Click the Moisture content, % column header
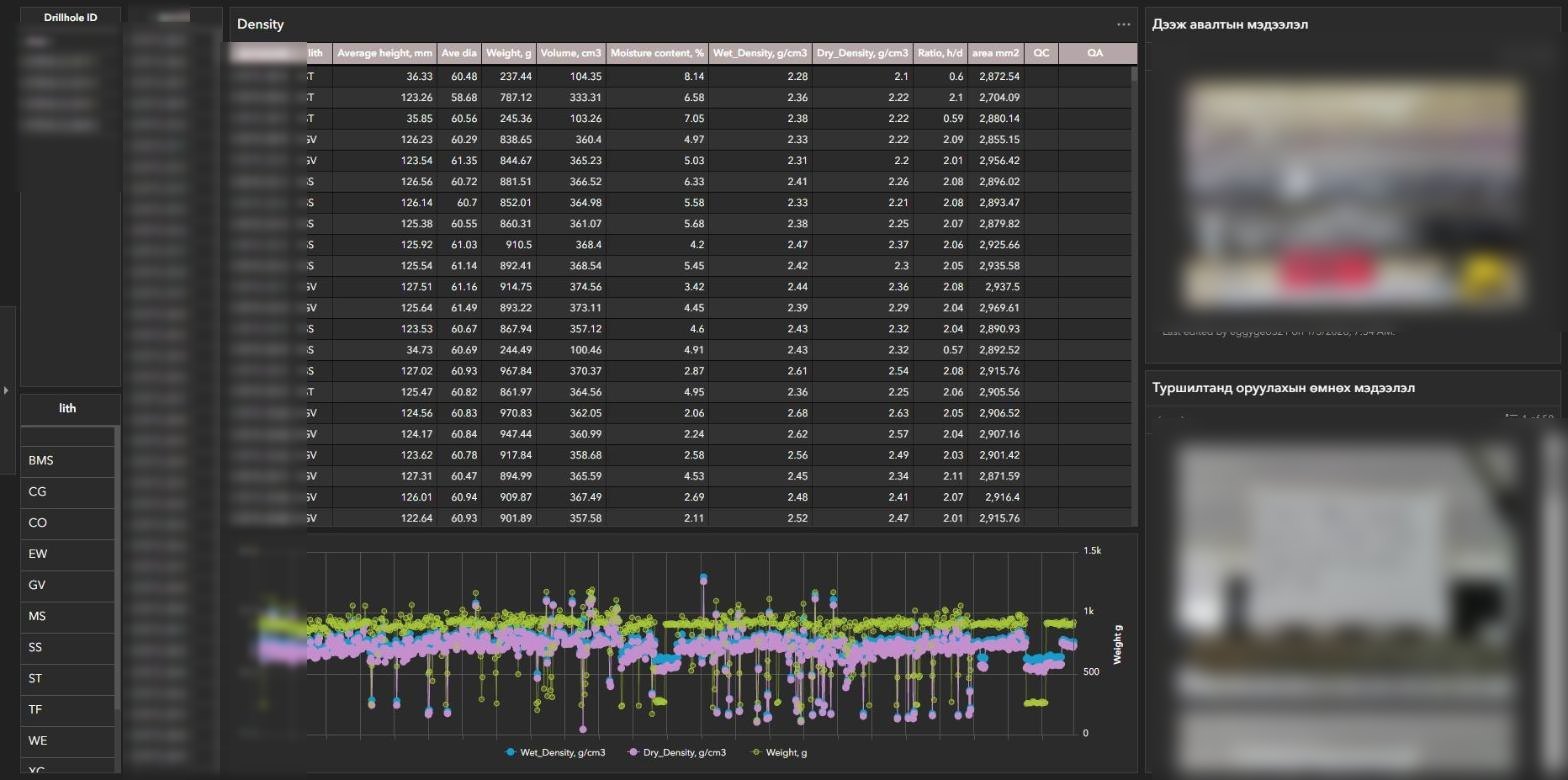 point(658,53)
